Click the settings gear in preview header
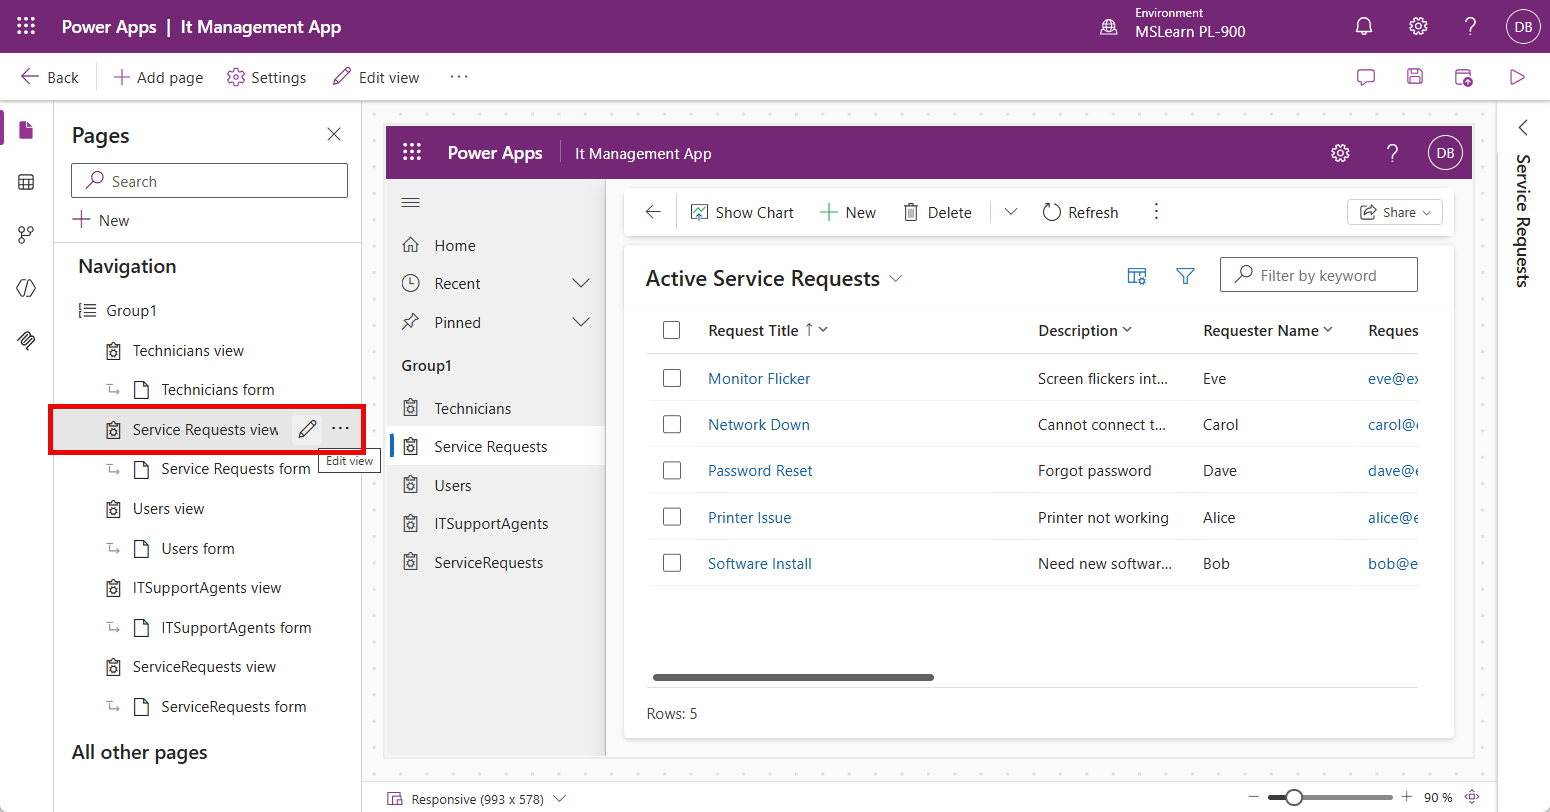1550x812 pixels. pos(1340,153)
